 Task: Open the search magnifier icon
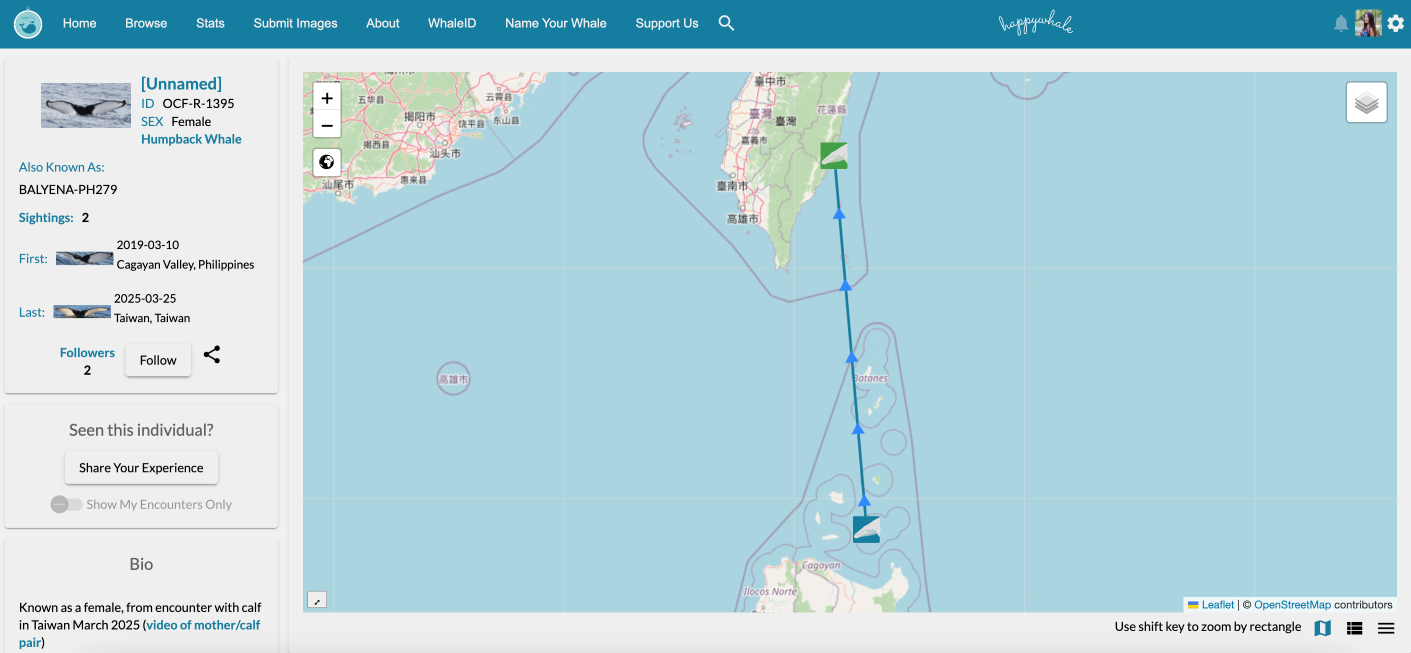point(727,23)
